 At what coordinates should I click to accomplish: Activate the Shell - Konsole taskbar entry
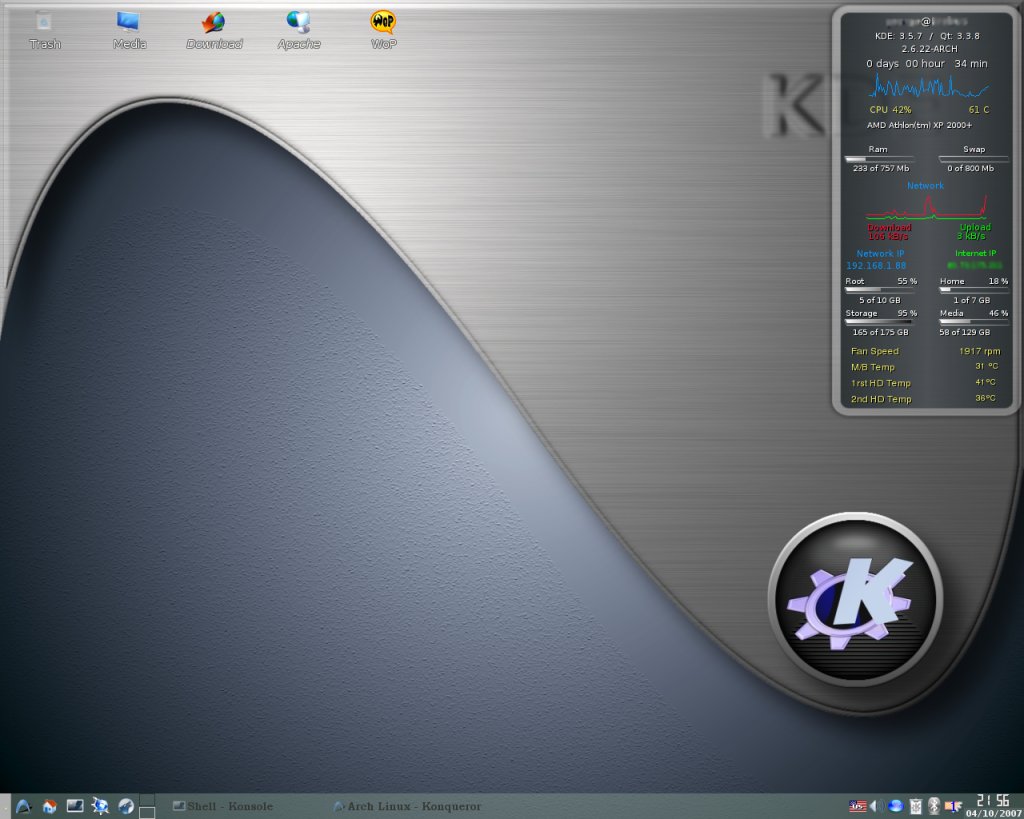tap(223, 807)
